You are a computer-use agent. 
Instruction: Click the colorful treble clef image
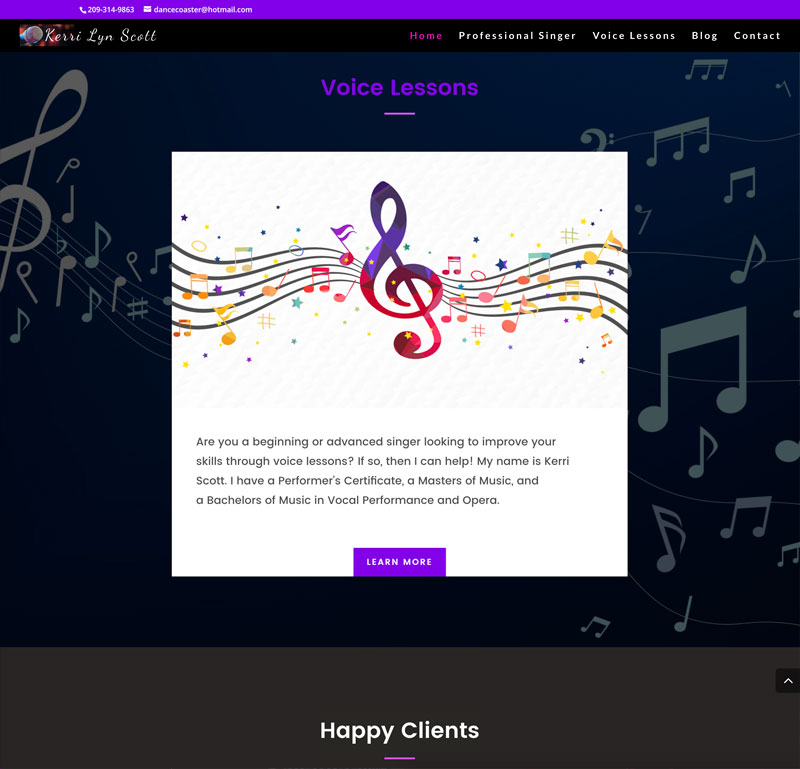pyautogui.click(x=399, y=280)
